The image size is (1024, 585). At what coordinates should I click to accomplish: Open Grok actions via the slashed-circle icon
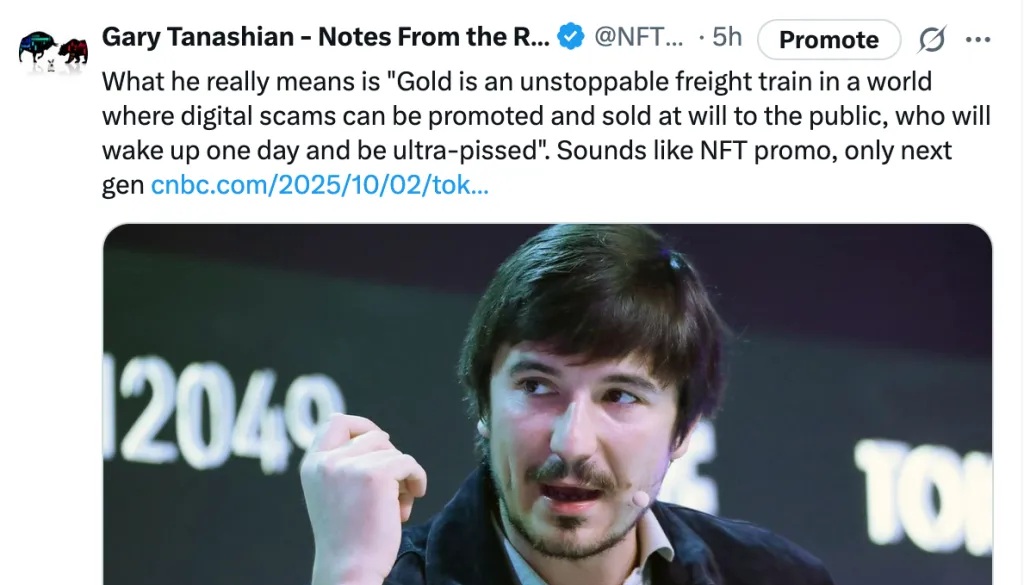coord(931,40)
